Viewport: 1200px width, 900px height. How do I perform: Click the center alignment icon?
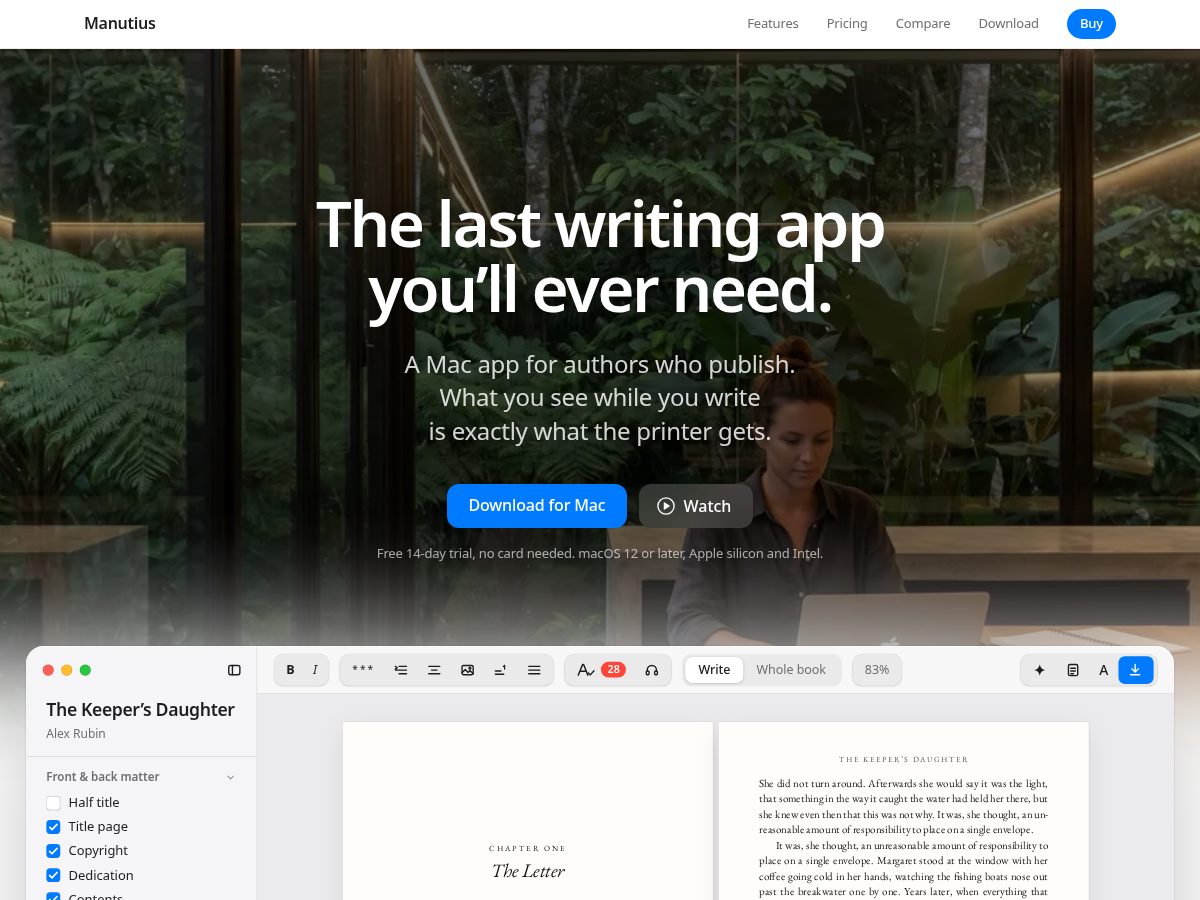[x=434, y=670]
